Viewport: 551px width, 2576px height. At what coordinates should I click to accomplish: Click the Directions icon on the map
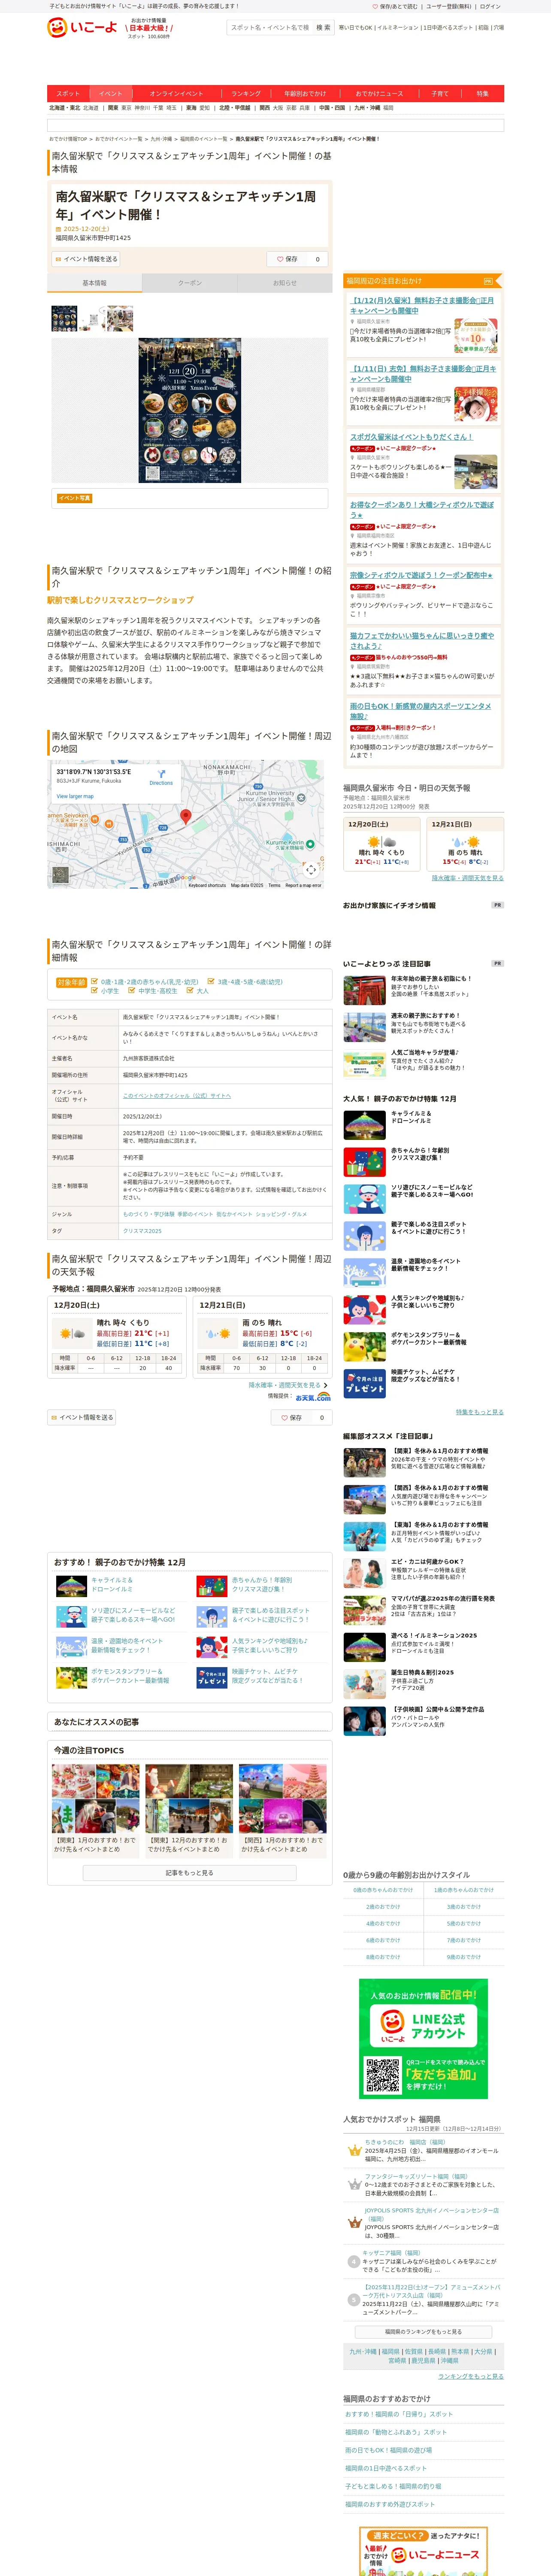pyautogui.click(x=161, y=775)
